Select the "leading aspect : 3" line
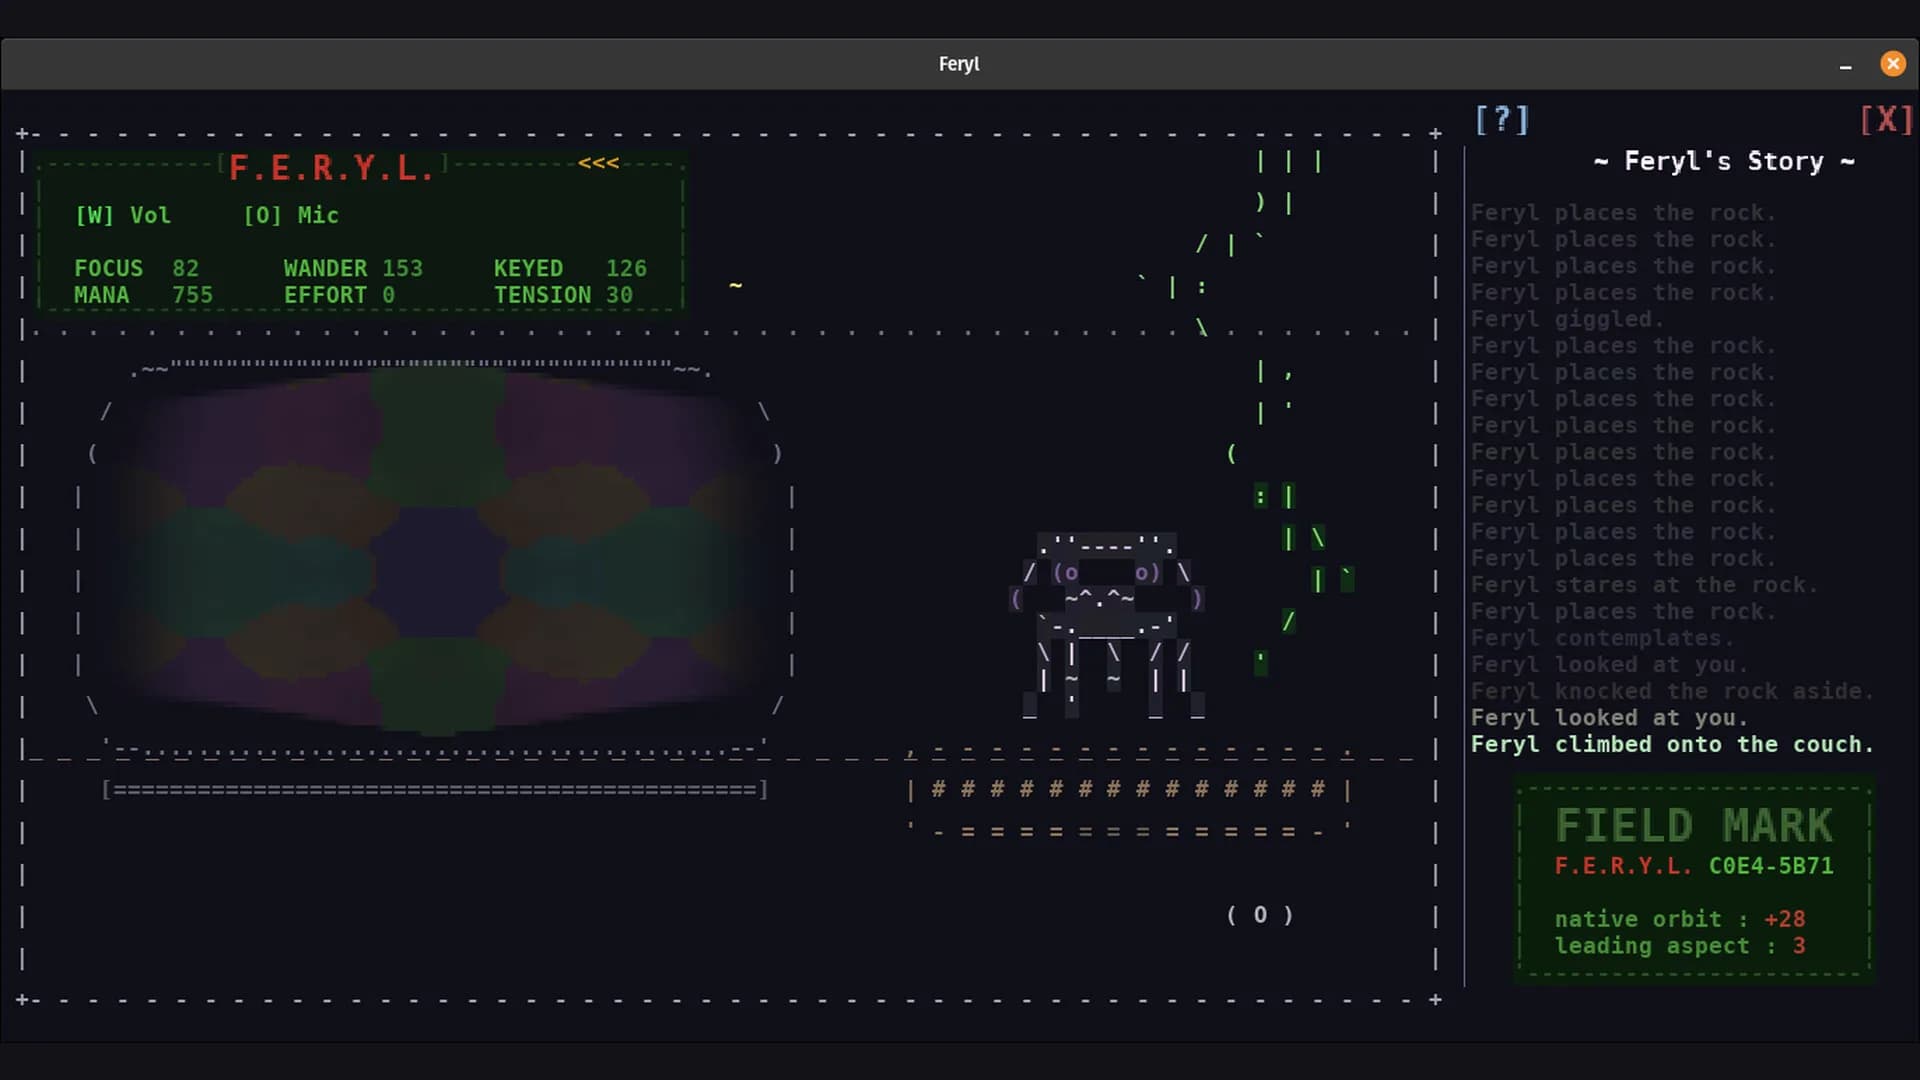The height and width of the screenshot is (1080, 1920). 1680,946
